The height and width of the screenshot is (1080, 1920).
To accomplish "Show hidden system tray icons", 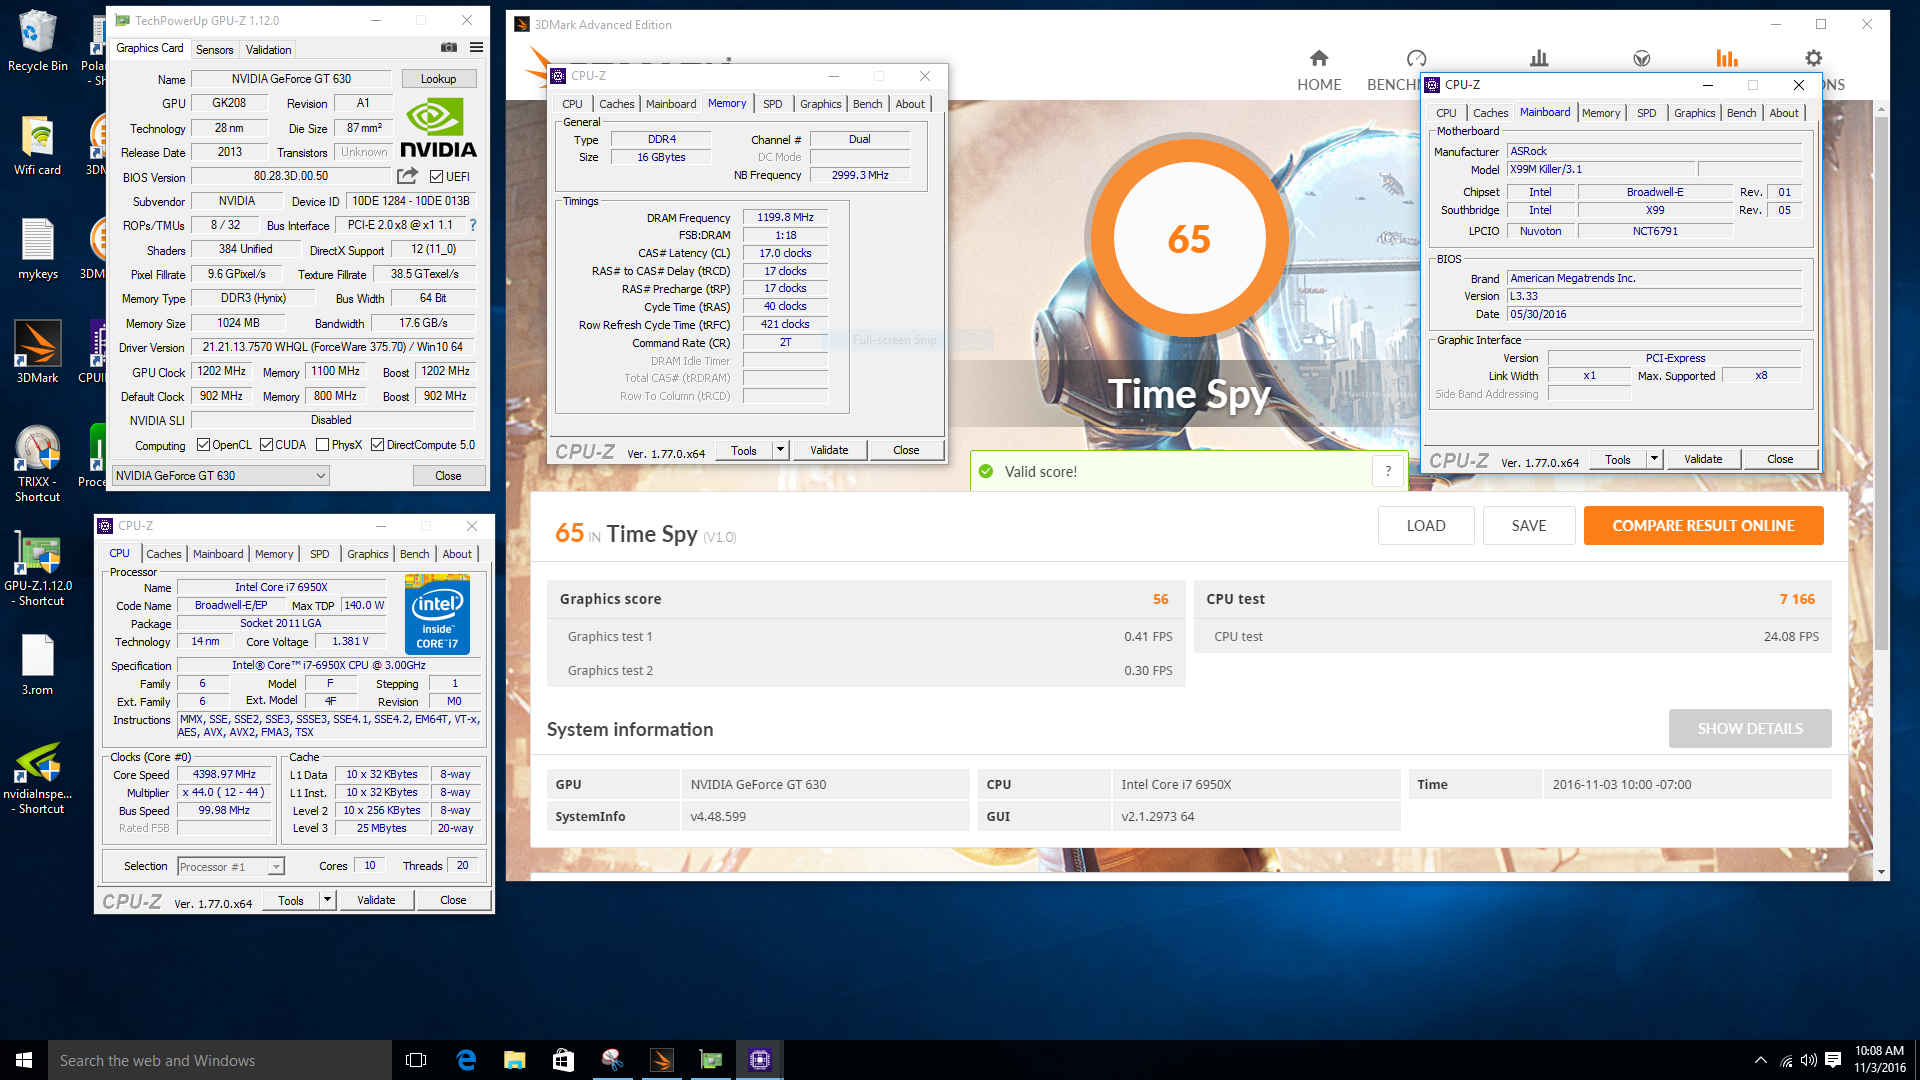I will pos(1760,1060).
